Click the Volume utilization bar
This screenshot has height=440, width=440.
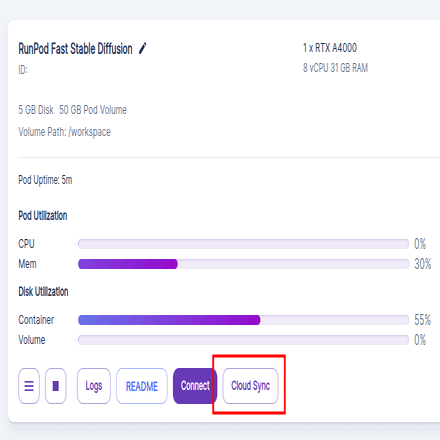[243, 340]
